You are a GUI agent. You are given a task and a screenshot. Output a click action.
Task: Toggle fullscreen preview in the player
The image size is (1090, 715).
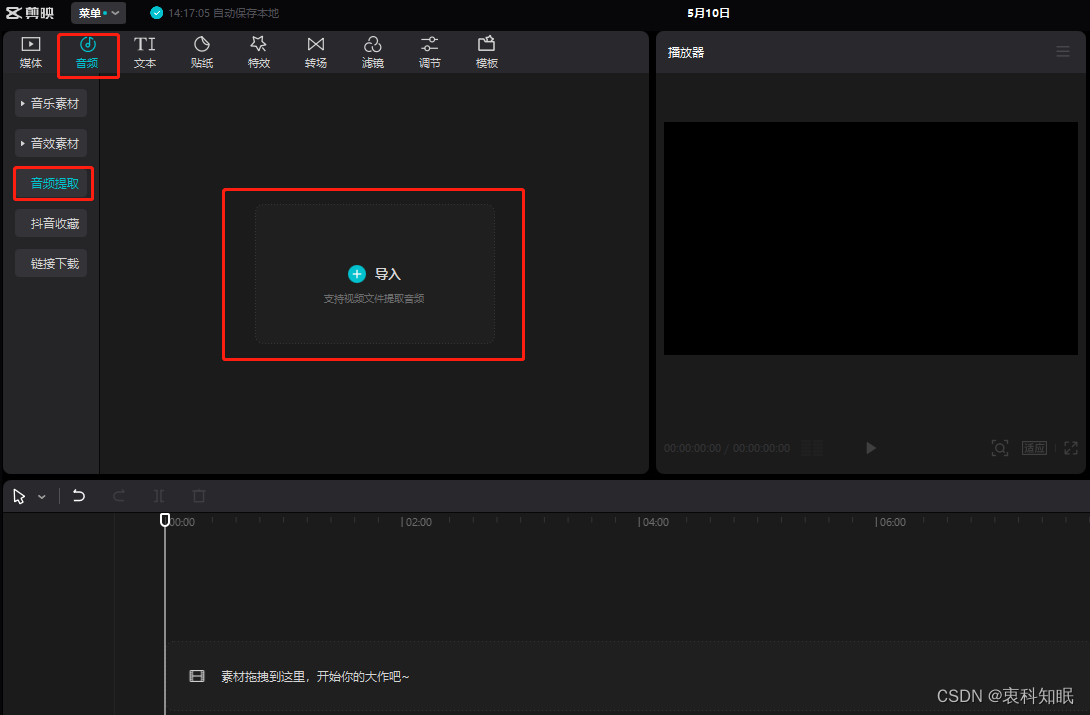click(x=1070, y=448)
